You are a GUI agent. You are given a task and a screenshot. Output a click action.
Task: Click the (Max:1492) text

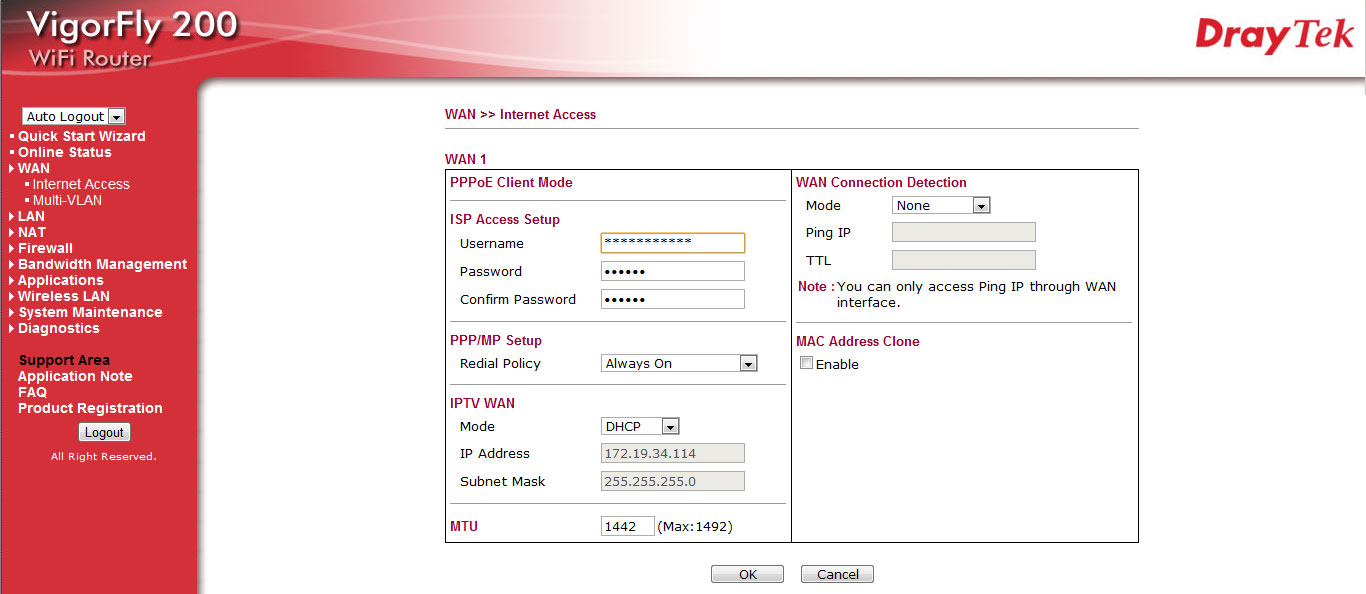click(x=695, y=526)
